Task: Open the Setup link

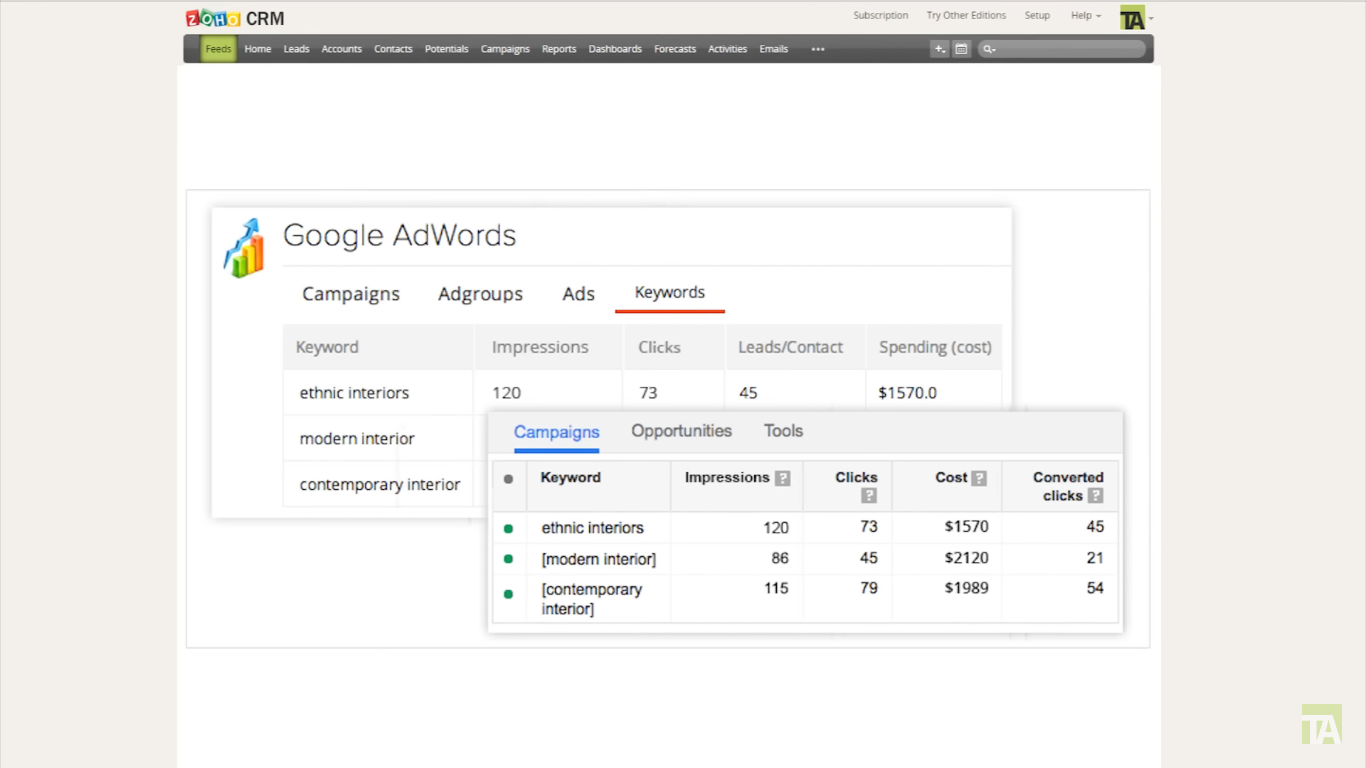Action: [1037, 15]
